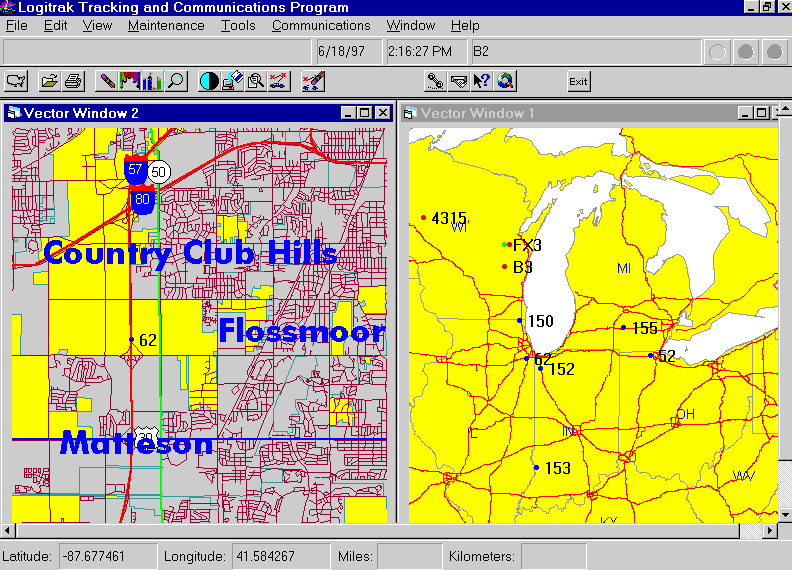
Task: Click the Miles value field
Action: (x=409, y=556)
